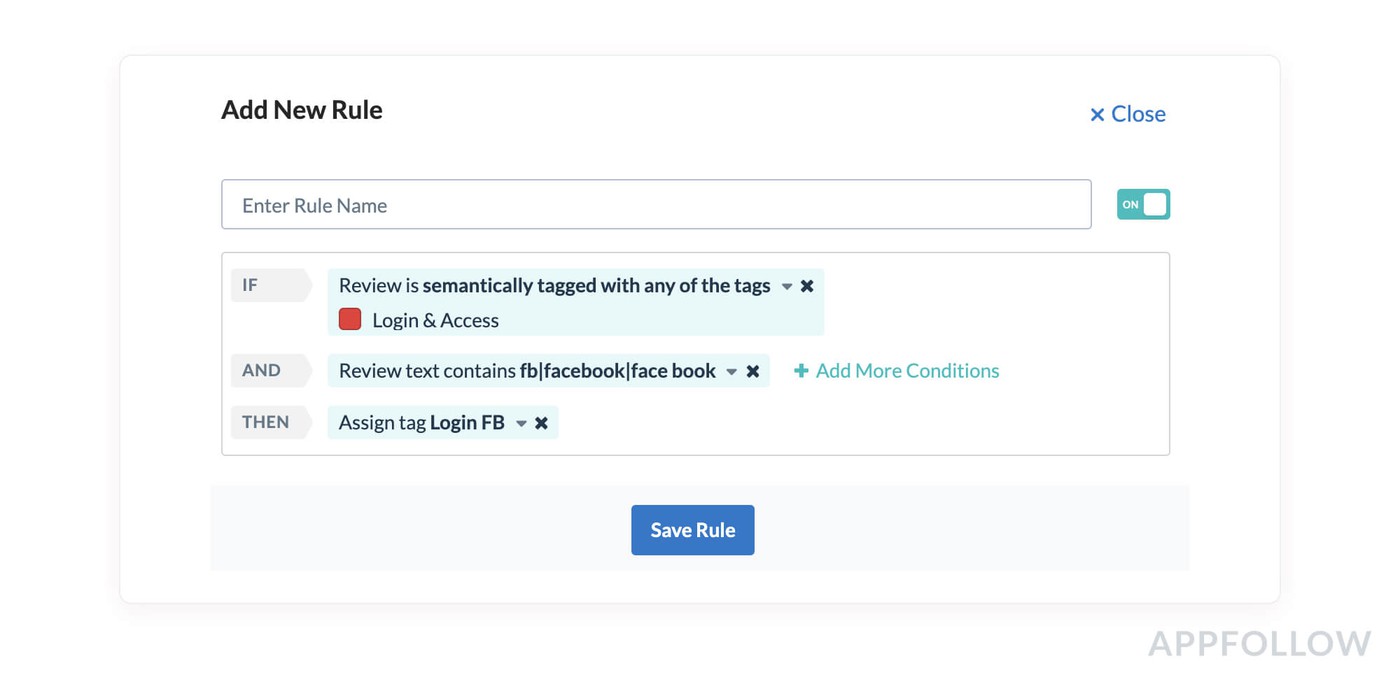Close the Add New Rule dialog
1400x684 pixels.
[x=1127, y=114]
